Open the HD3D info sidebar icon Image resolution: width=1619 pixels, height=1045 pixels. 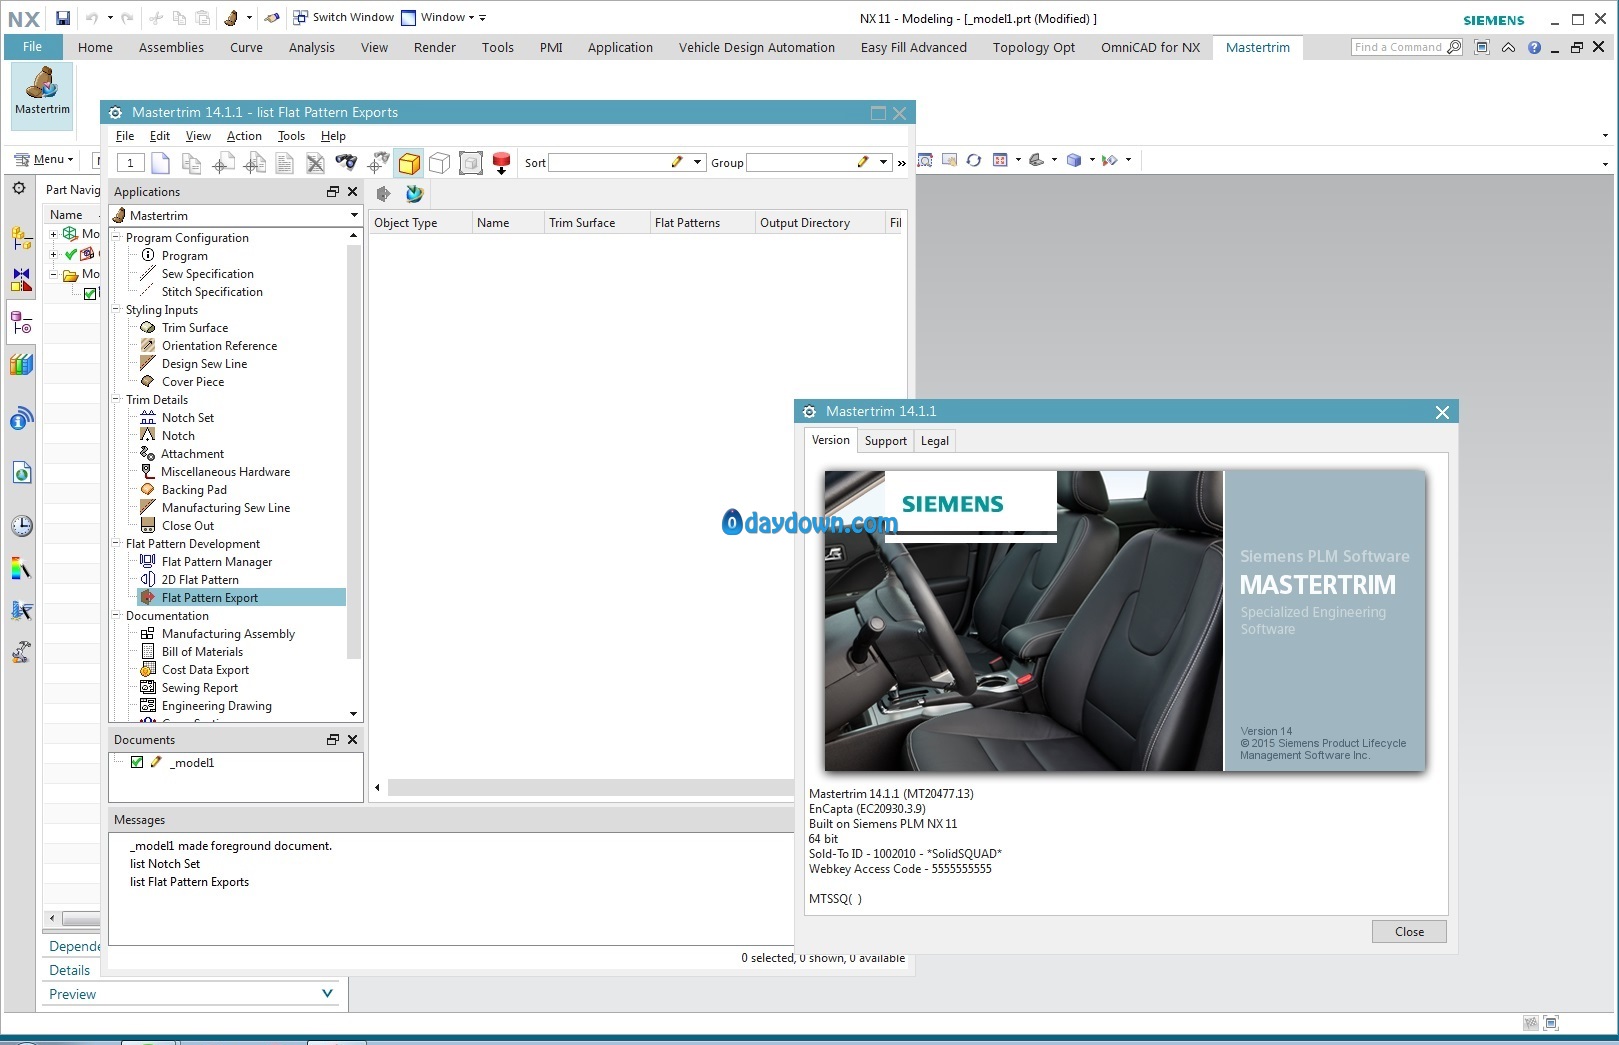[x=21, y=419]
